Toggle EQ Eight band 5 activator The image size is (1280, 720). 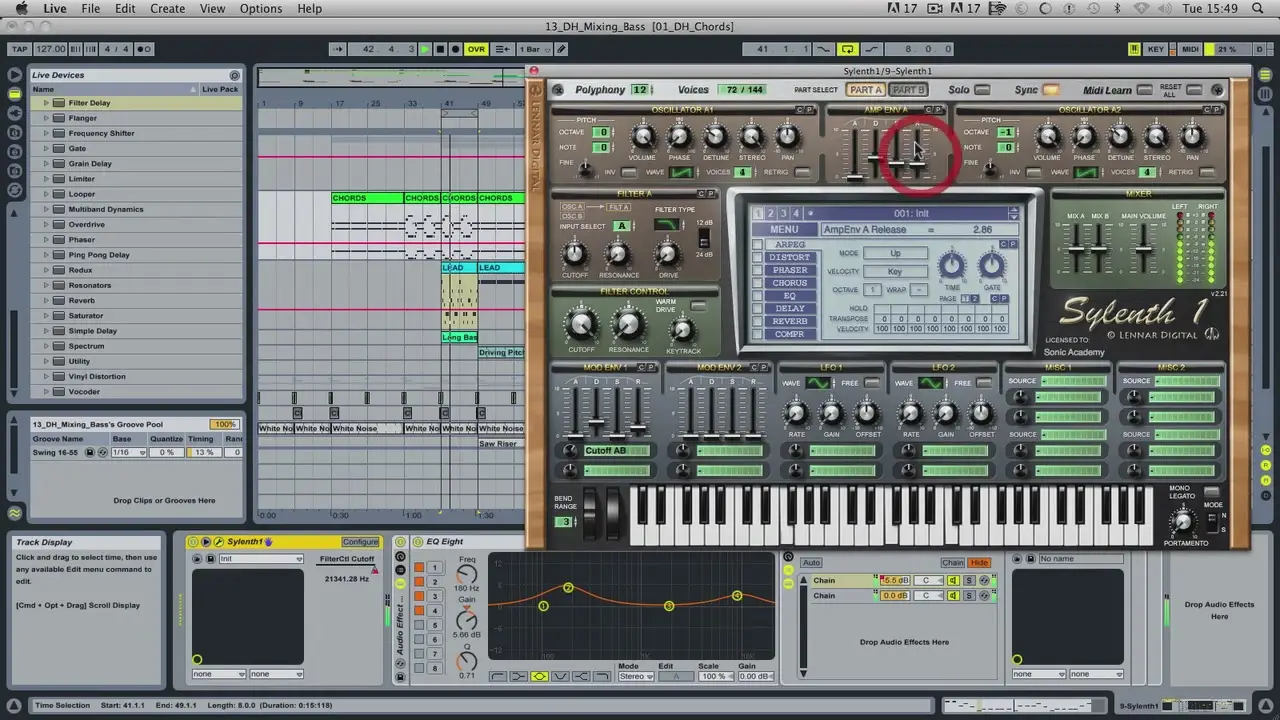(x=419, y=625)
